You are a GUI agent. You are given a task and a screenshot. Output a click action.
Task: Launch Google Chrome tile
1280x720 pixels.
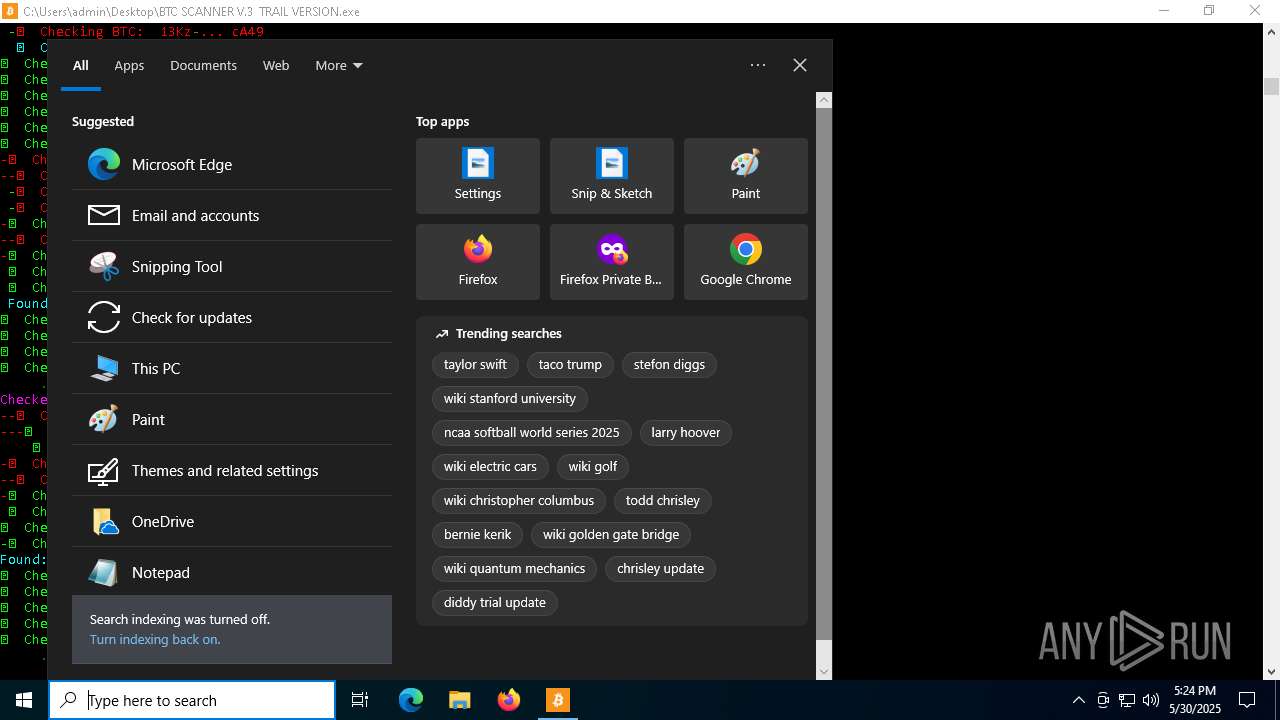pos(746,262)
